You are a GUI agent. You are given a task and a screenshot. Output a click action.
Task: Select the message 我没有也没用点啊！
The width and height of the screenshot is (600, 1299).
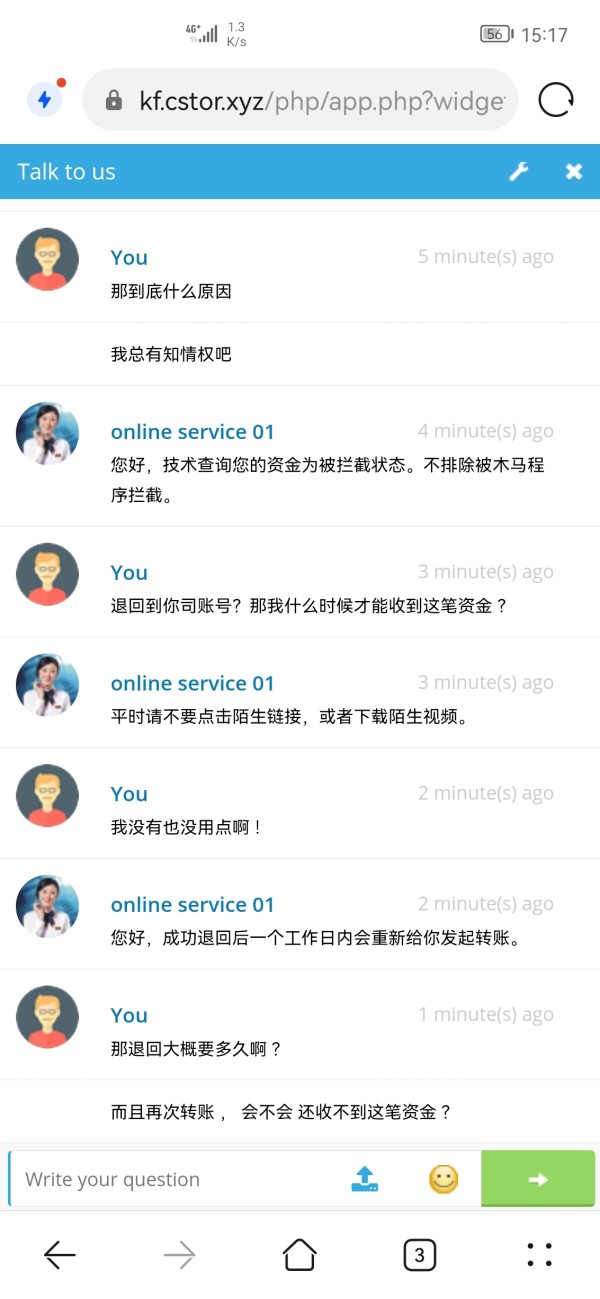tap(187, 828)
